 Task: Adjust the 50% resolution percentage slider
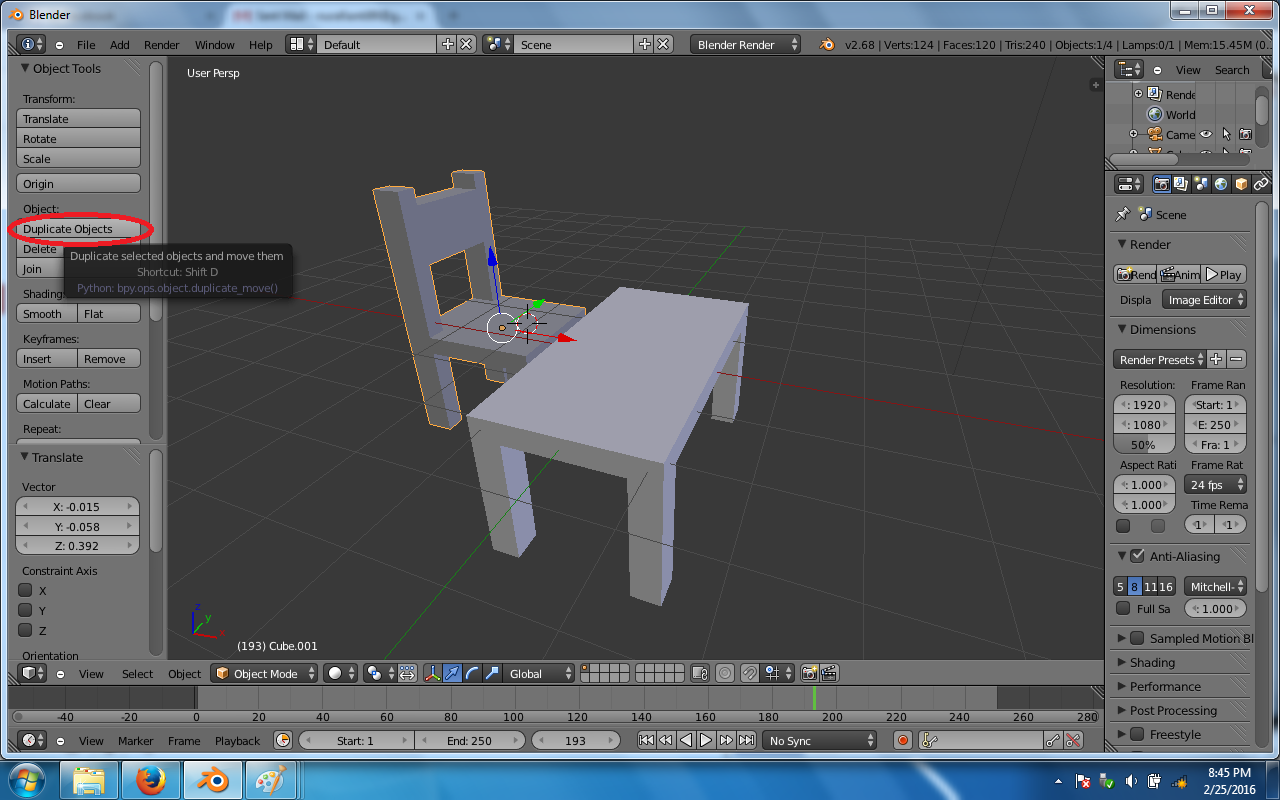(1144, 445)
